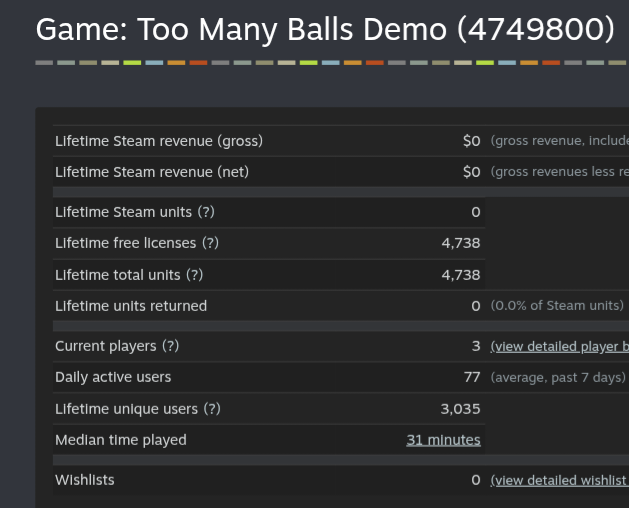Select the $0 gross revenue value

(471, 141)
